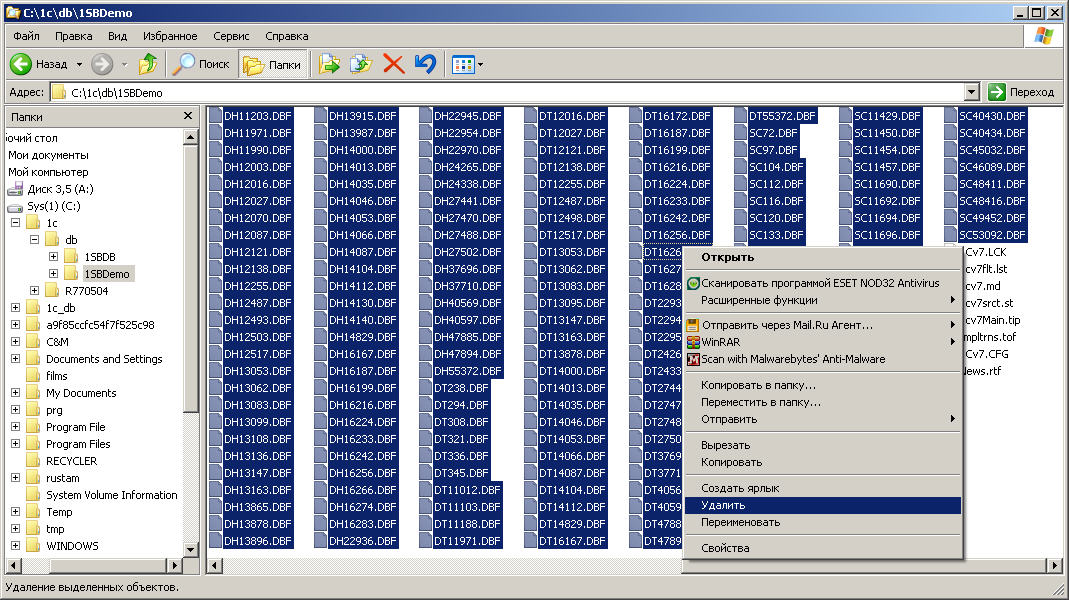Choose Удалить in the context menu

click(x=723, y=506)
